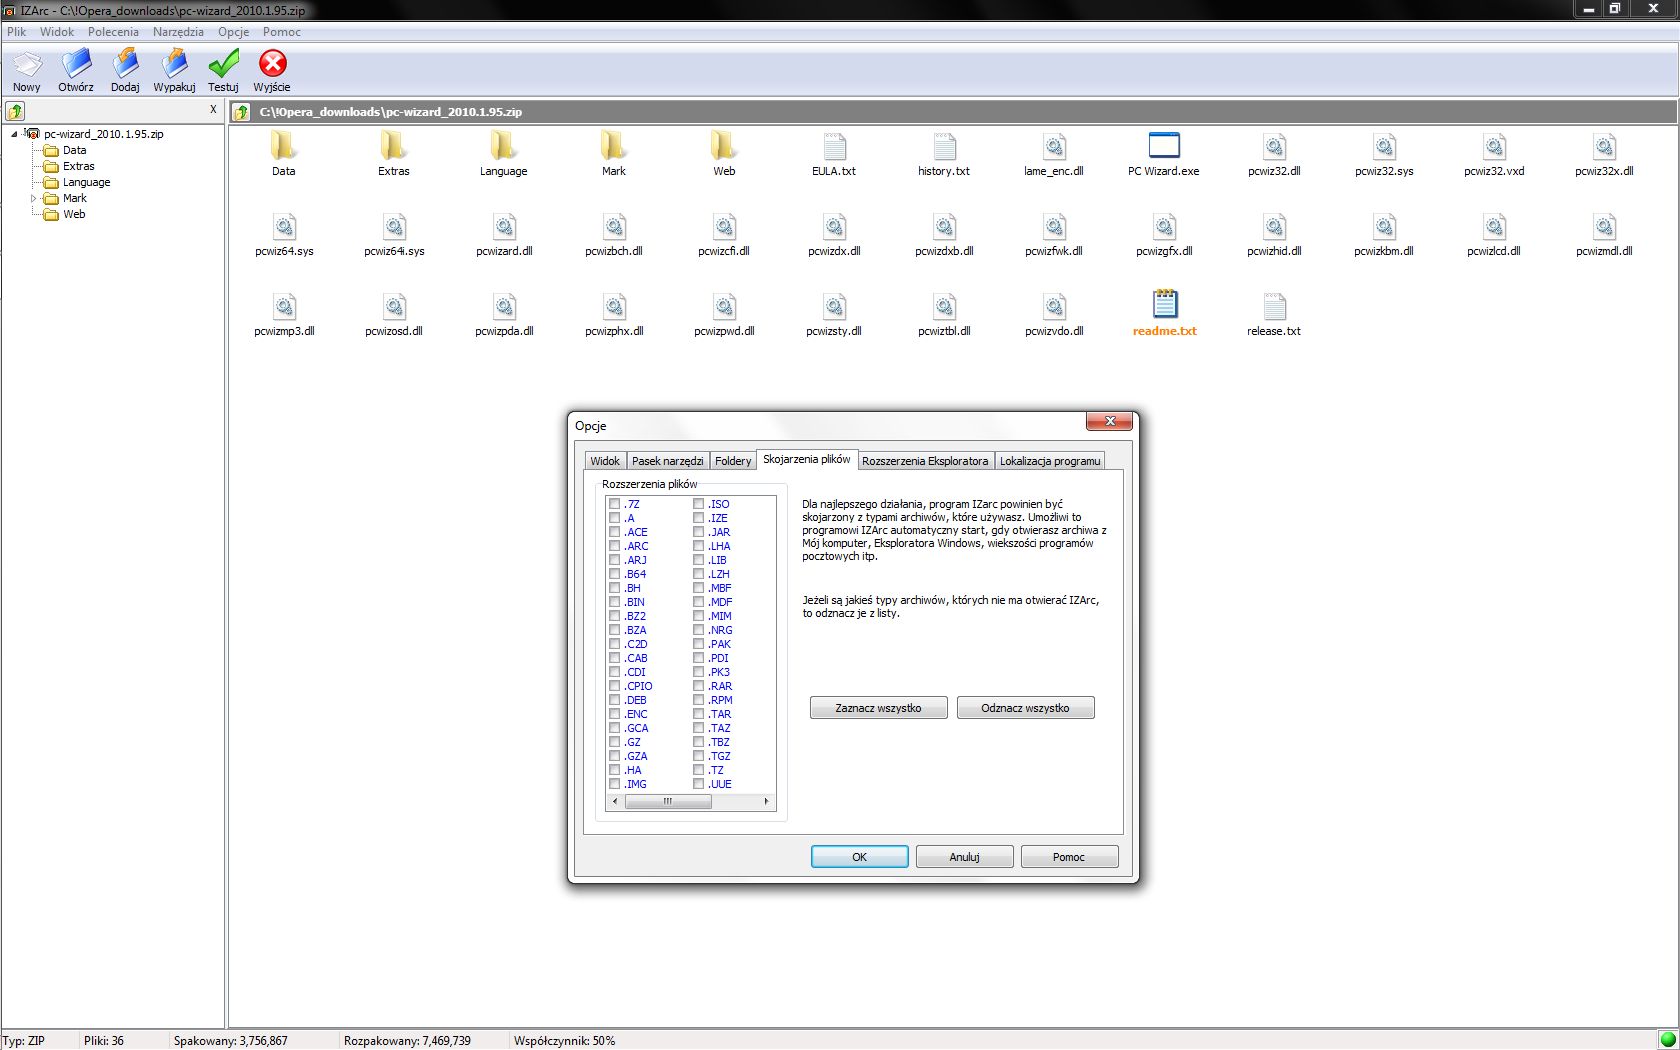Click the up-folder icon in the tree pane header

coord(15,111)
